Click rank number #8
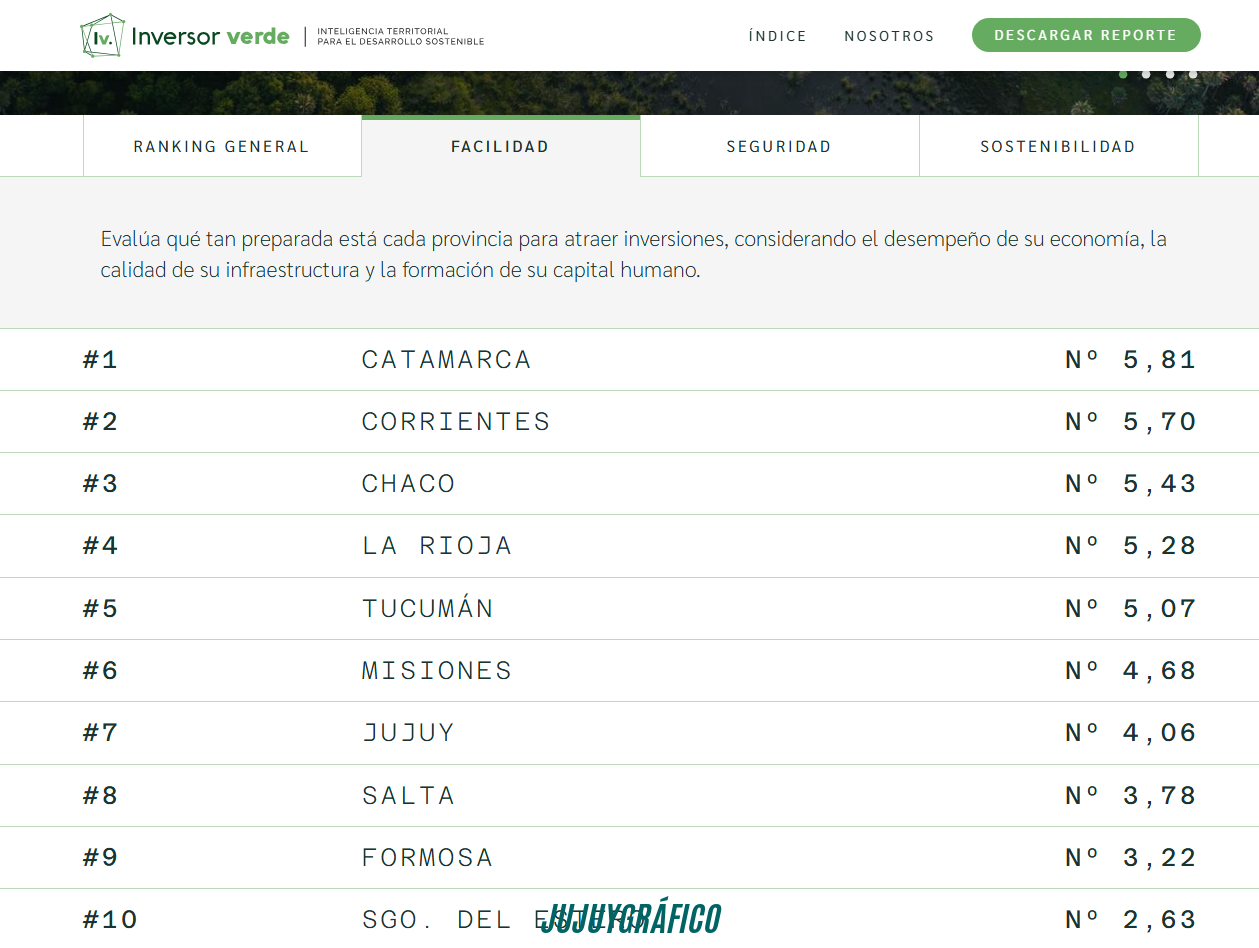1259x948 pixels. pyautogui.click(x=100, y=795)
